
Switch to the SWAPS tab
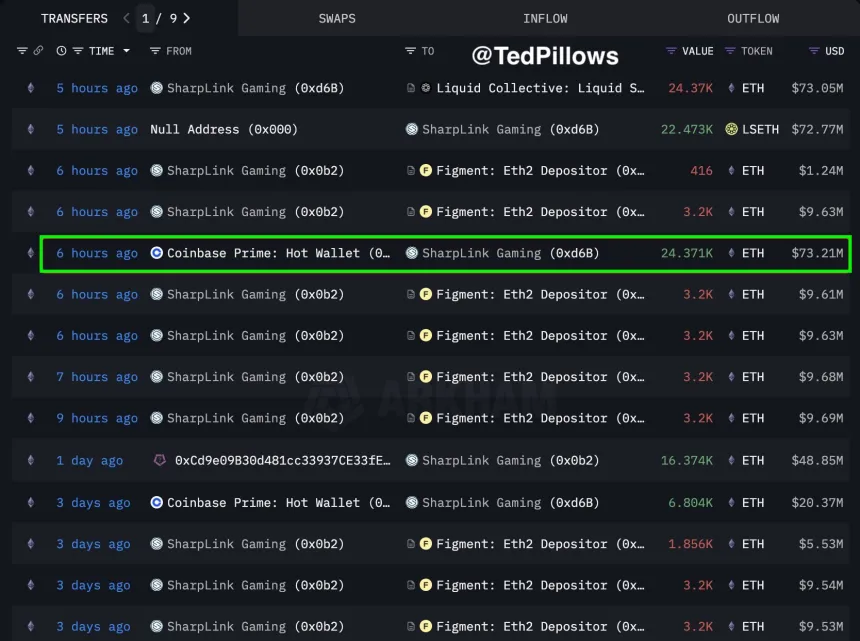(336, 18)
